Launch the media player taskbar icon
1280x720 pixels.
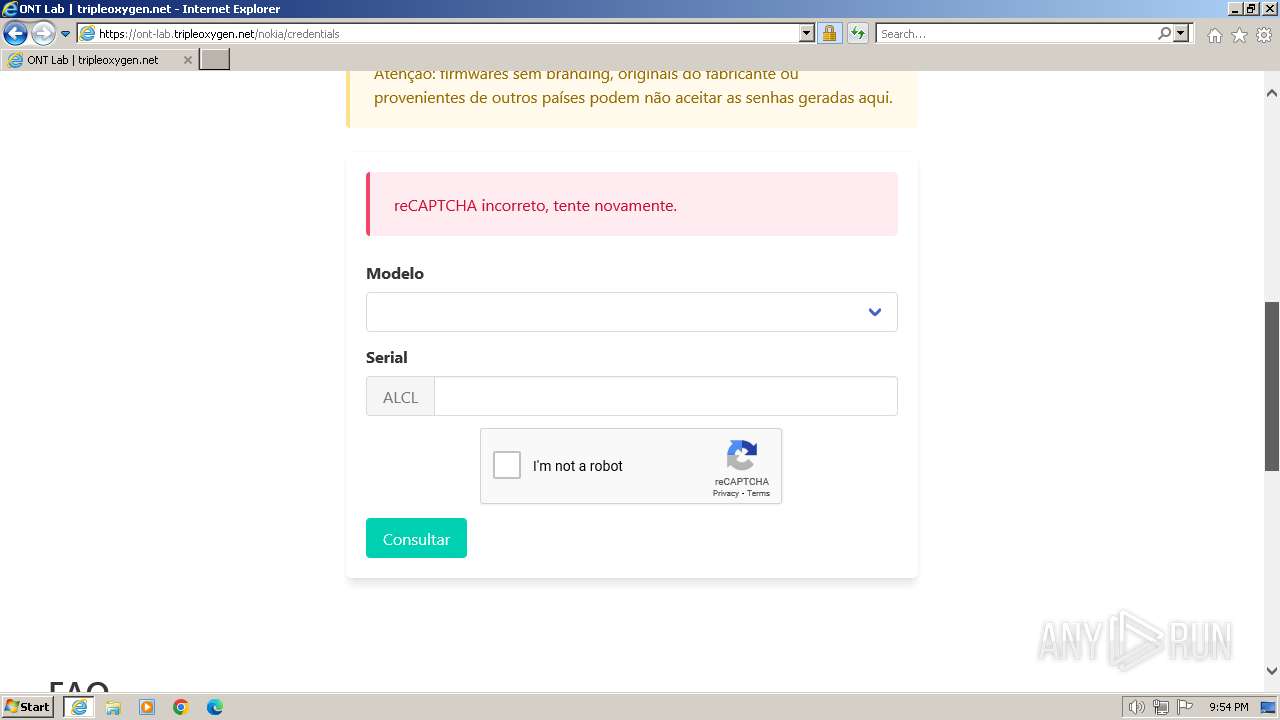[x=147, y=707]
